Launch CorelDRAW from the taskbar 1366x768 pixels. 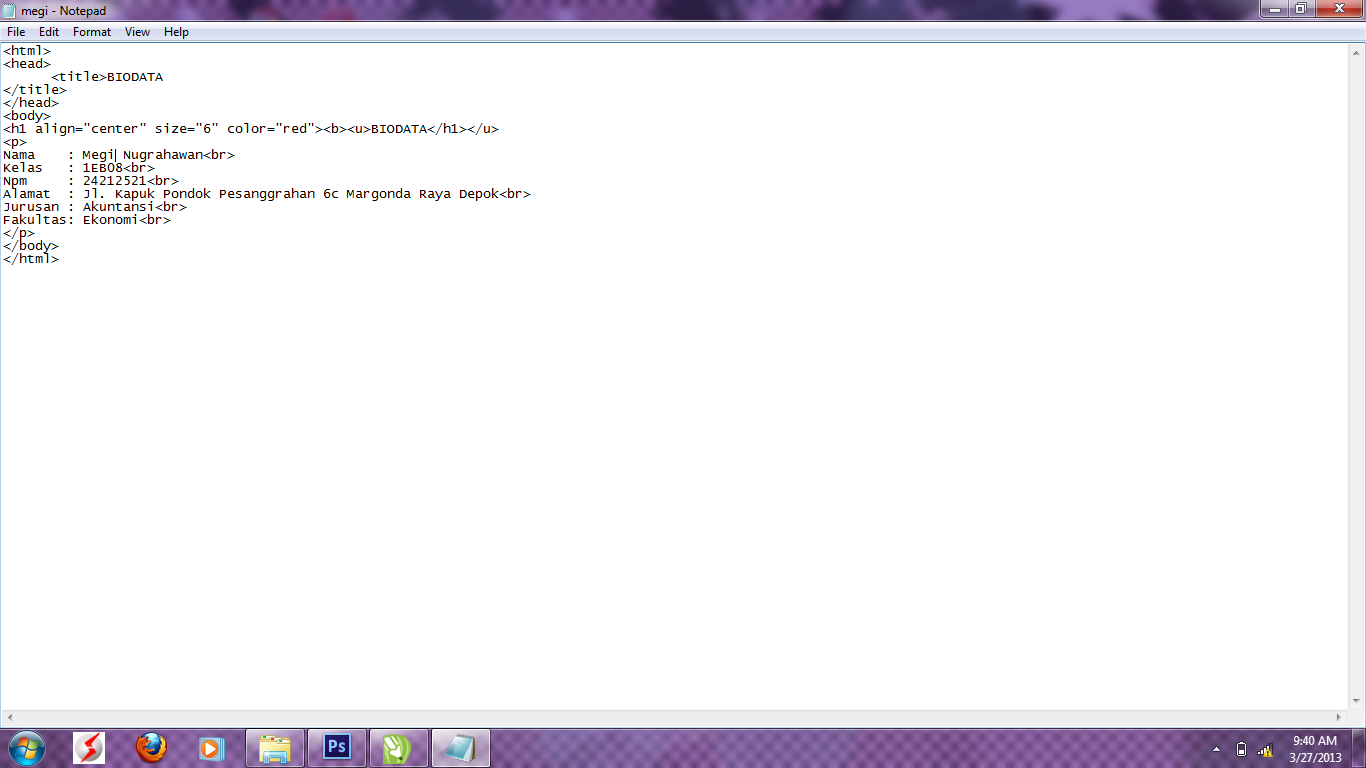click(x=398, y=747)
